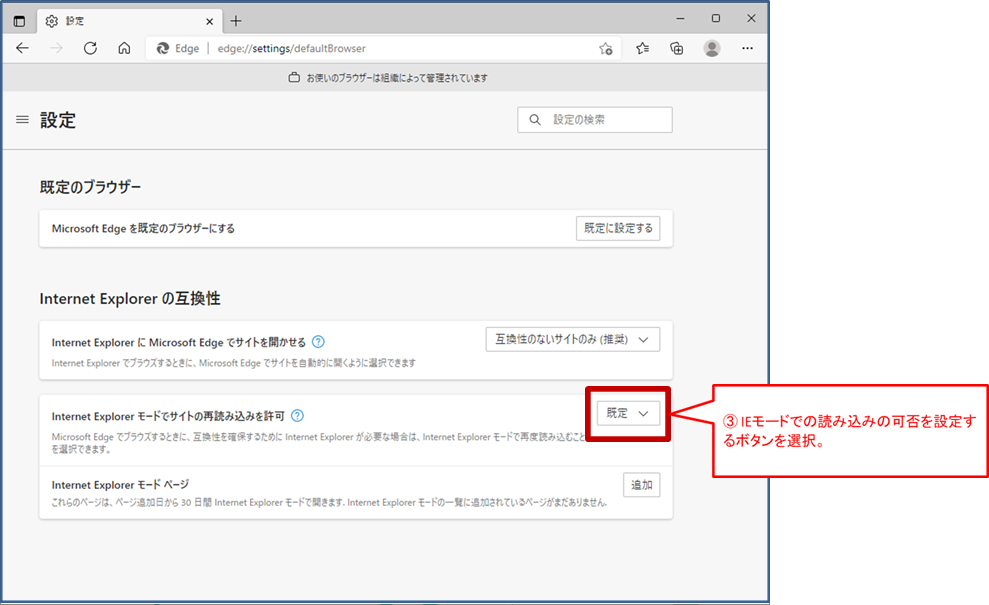This screenshot has width=989, height=605.
Task: Open the settings hamburger menu
Action: coord(22,119)
